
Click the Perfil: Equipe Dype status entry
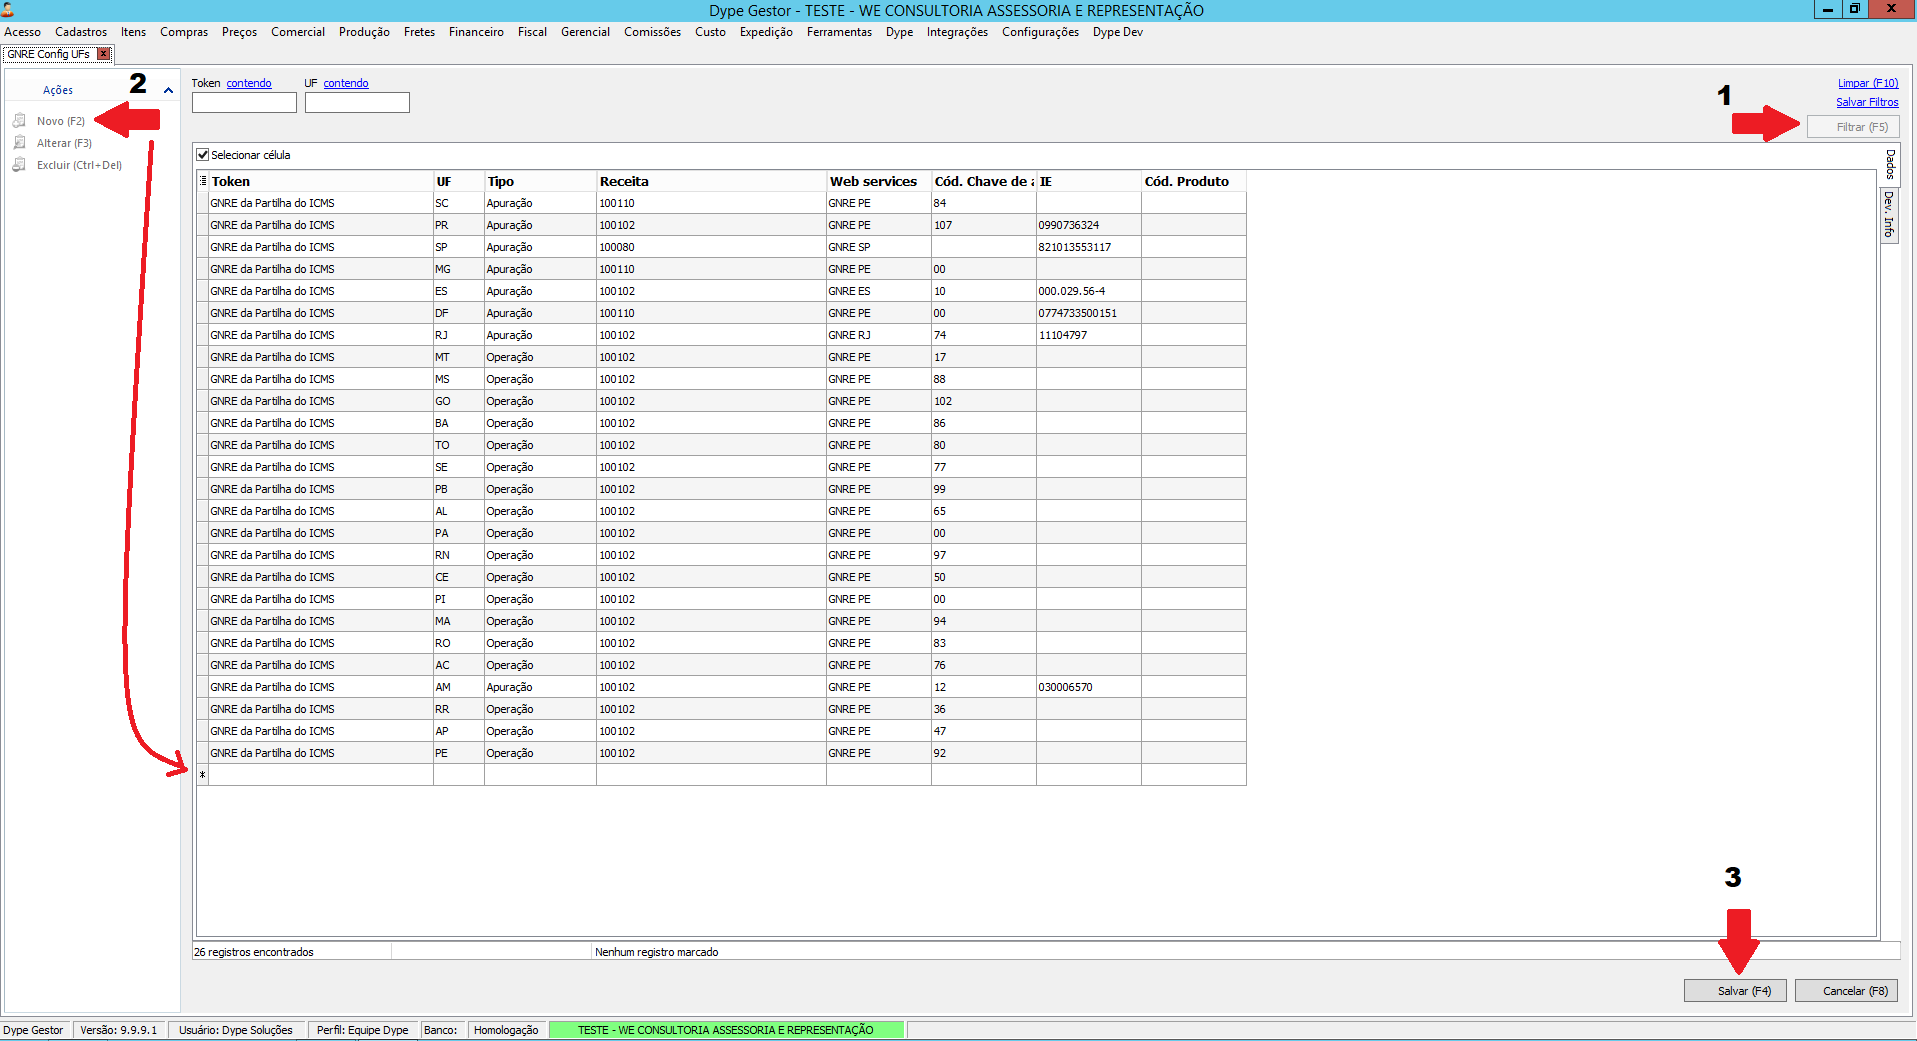pyautogui.click(x=362, y=1030)
